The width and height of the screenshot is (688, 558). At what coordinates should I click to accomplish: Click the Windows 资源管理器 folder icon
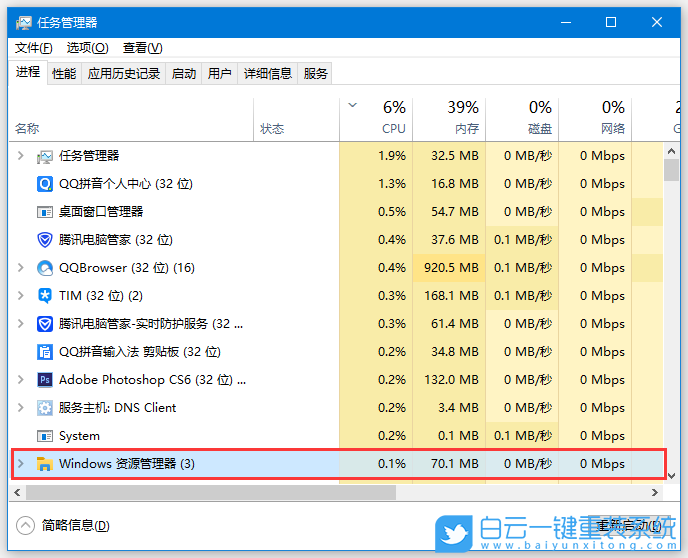[45, 464]
